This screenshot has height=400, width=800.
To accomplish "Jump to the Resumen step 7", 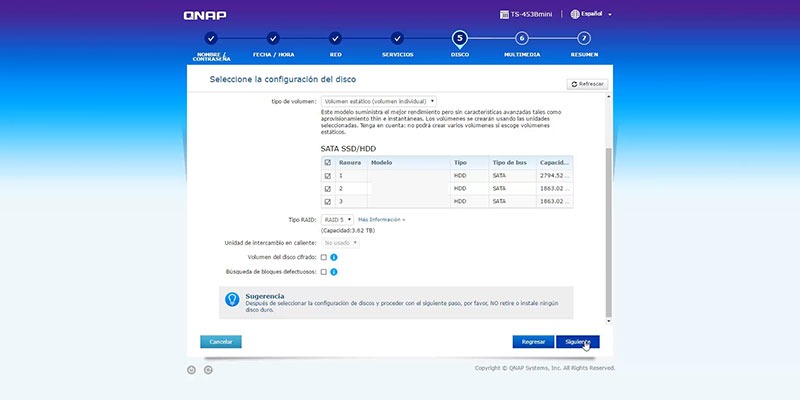I will pos(584,45).
